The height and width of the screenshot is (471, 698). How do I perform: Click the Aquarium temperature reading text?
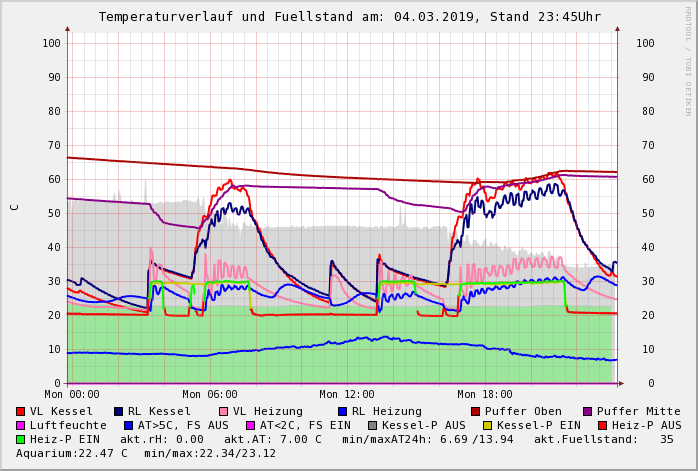72,453
